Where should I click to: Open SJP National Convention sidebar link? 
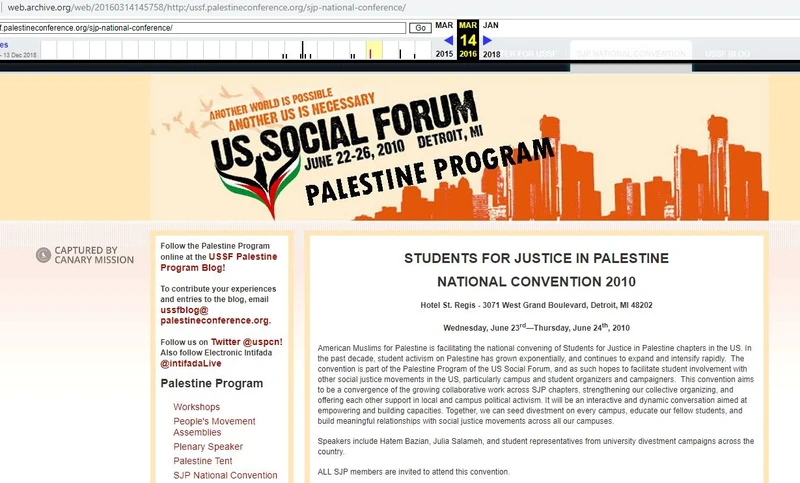225,475
